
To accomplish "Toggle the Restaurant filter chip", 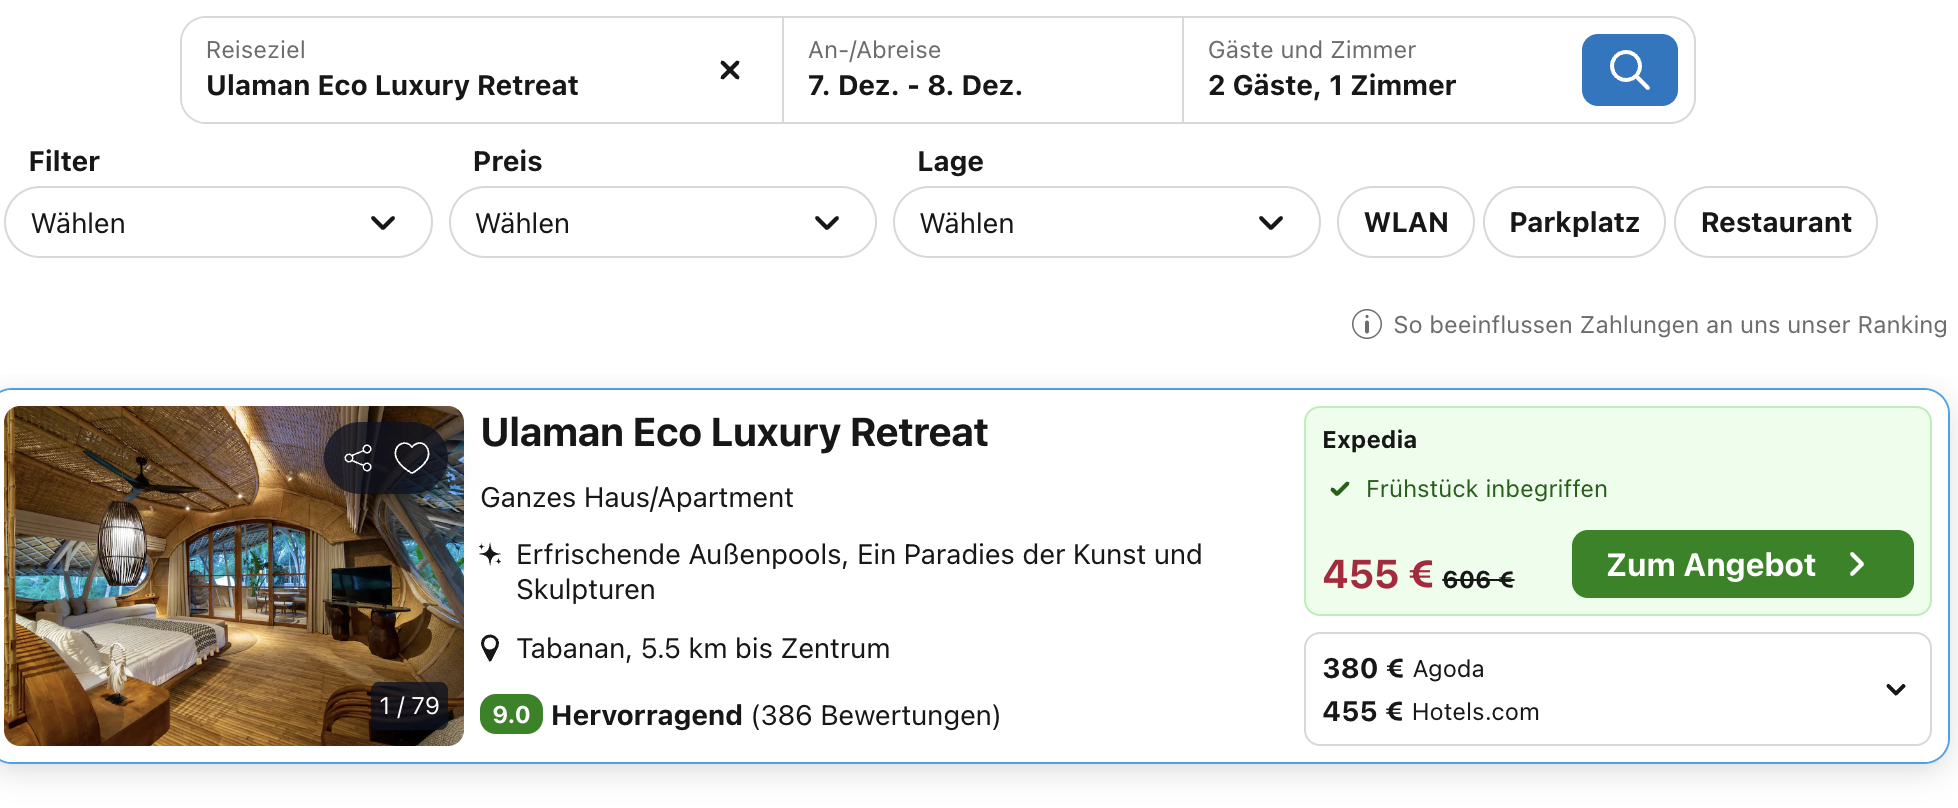I will 1775,222.
